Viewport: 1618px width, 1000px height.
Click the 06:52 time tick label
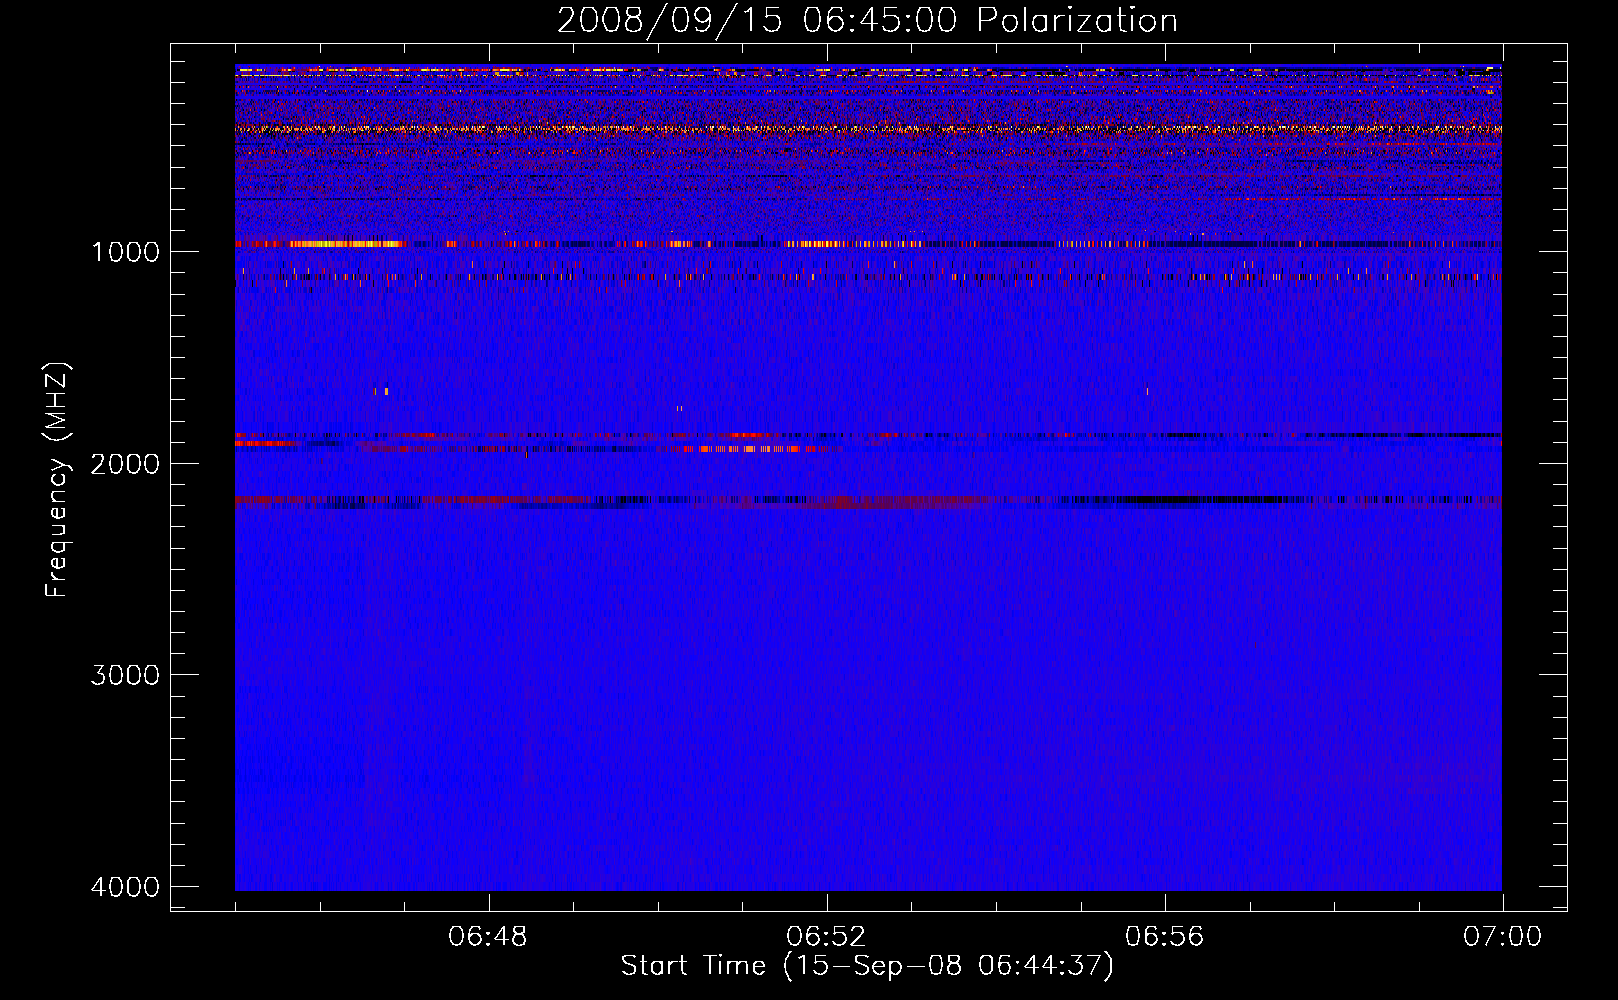[826, 937]
